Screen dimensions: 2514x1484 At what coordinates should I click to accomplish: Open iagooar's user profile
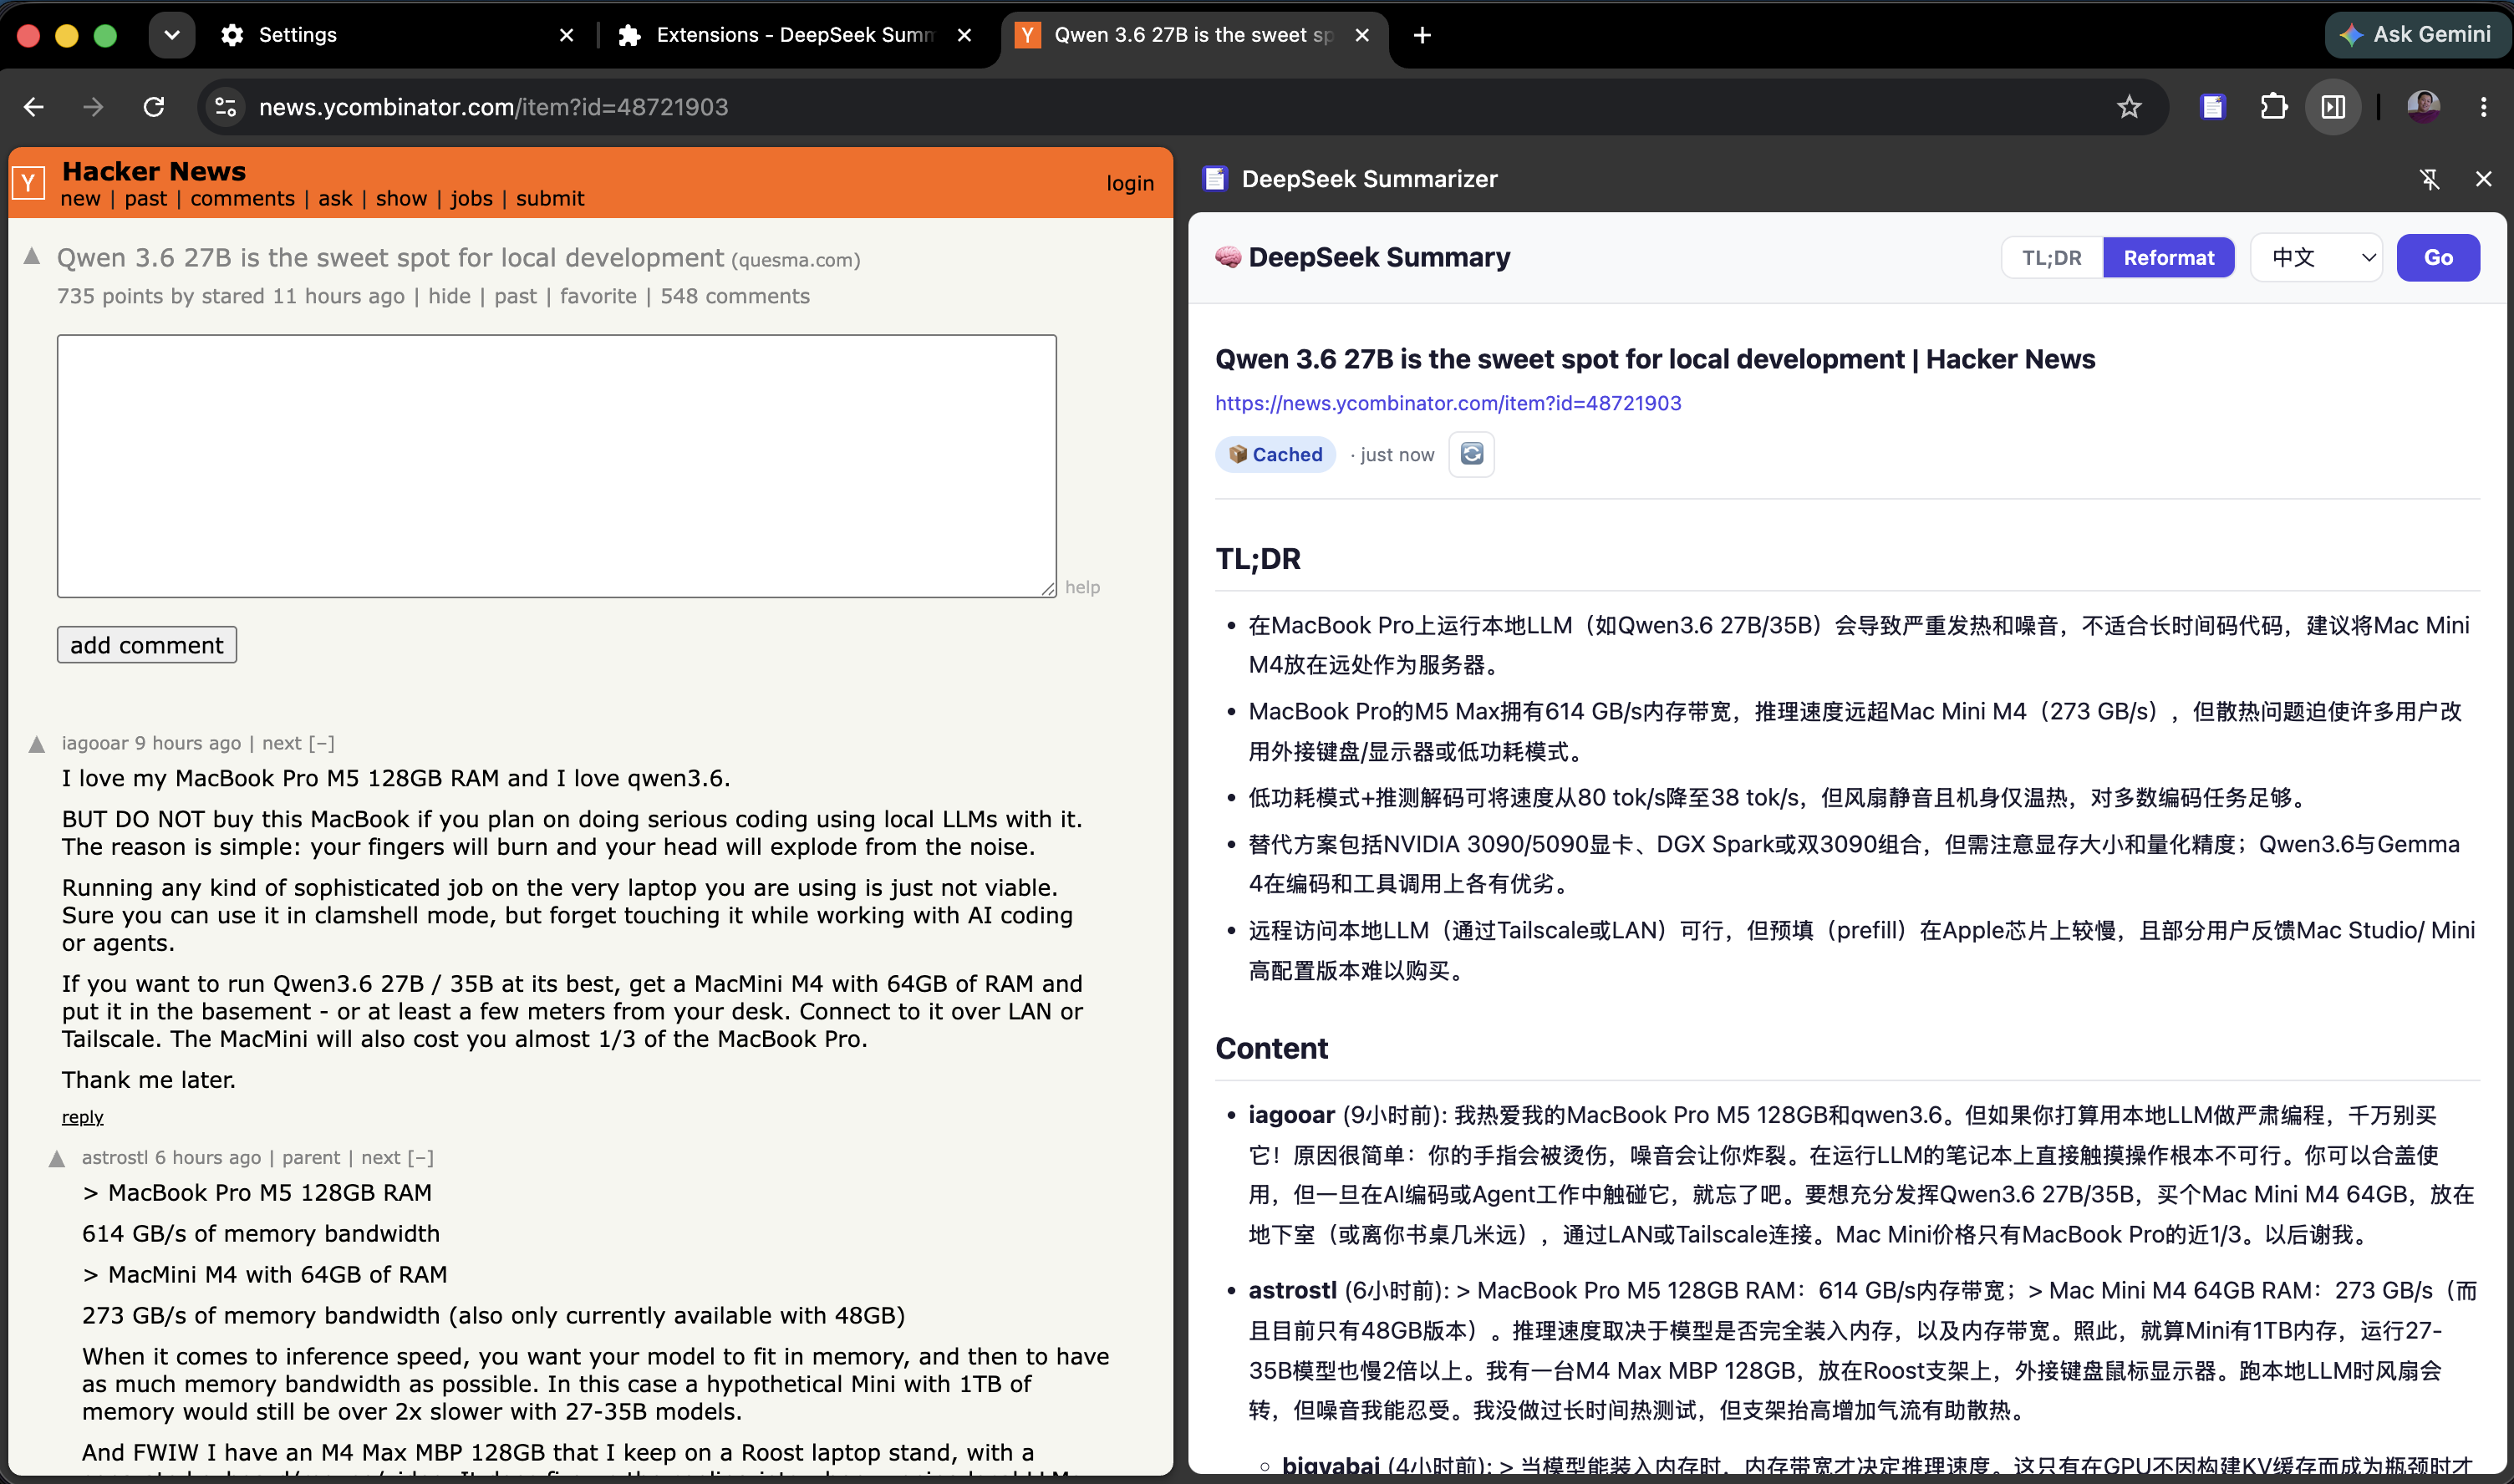tap(95, 743)
